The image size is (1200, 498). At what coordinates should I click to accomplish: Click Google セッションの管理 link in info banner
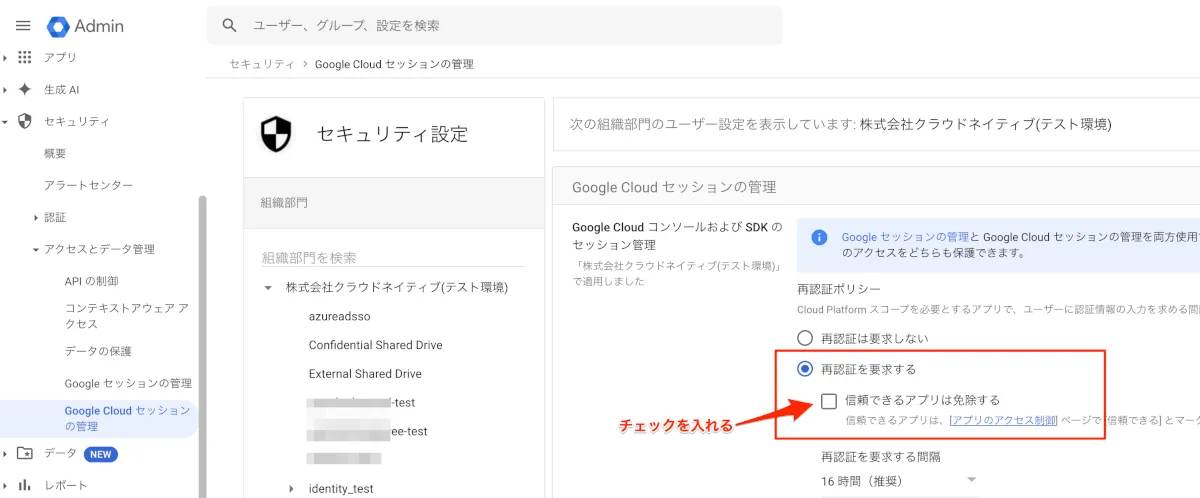tap(905, 237)
